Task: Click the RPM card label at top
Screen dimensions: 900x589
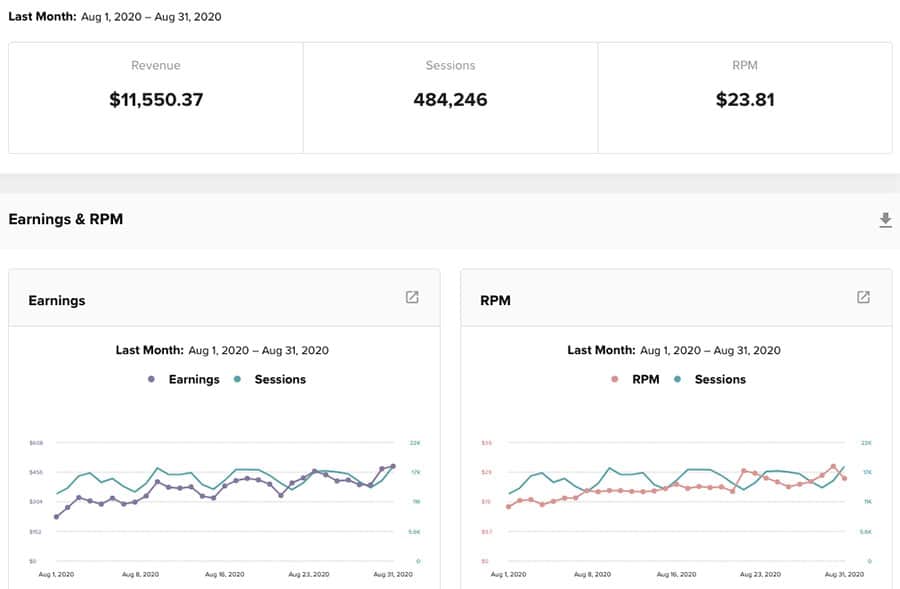Action: (745, 65)
